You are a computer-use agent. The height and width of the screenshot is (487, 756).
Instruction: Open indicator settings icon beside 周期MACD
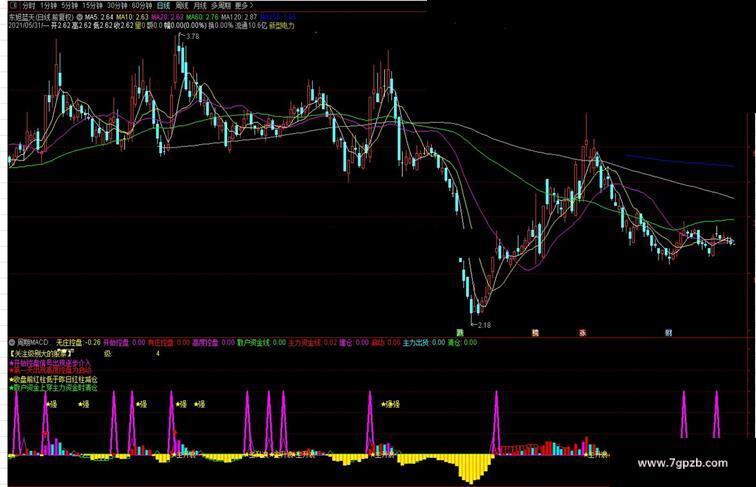click(12, 342)
